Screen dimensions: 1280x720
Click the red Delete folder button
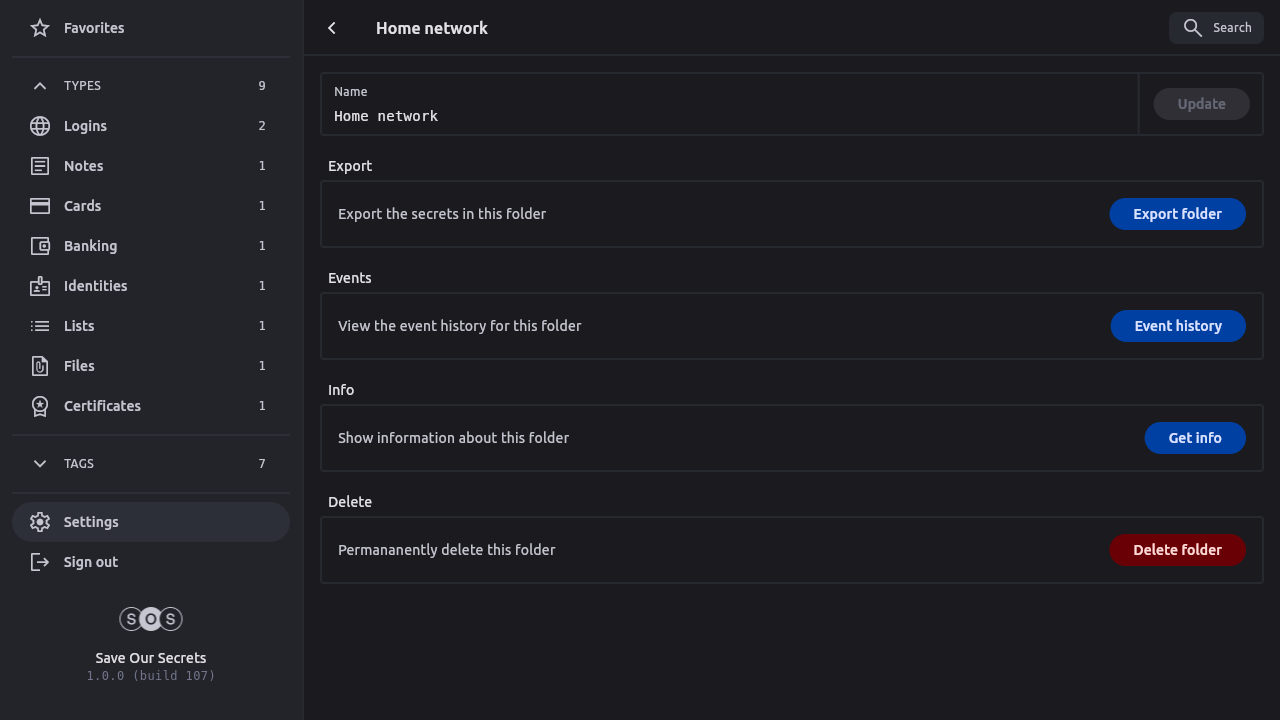pos(1177,550)
